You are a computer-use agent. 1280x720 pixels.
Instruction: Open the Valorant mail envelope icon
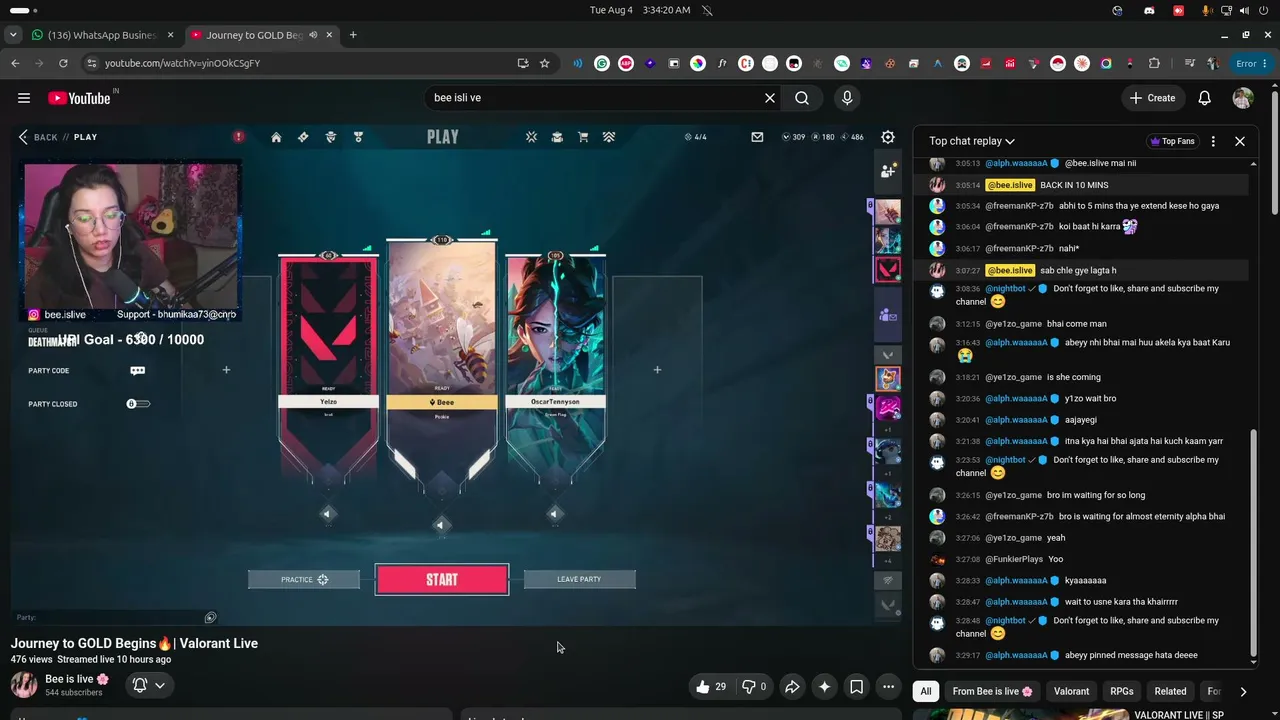pyautogui.click(x=757, y=137)
